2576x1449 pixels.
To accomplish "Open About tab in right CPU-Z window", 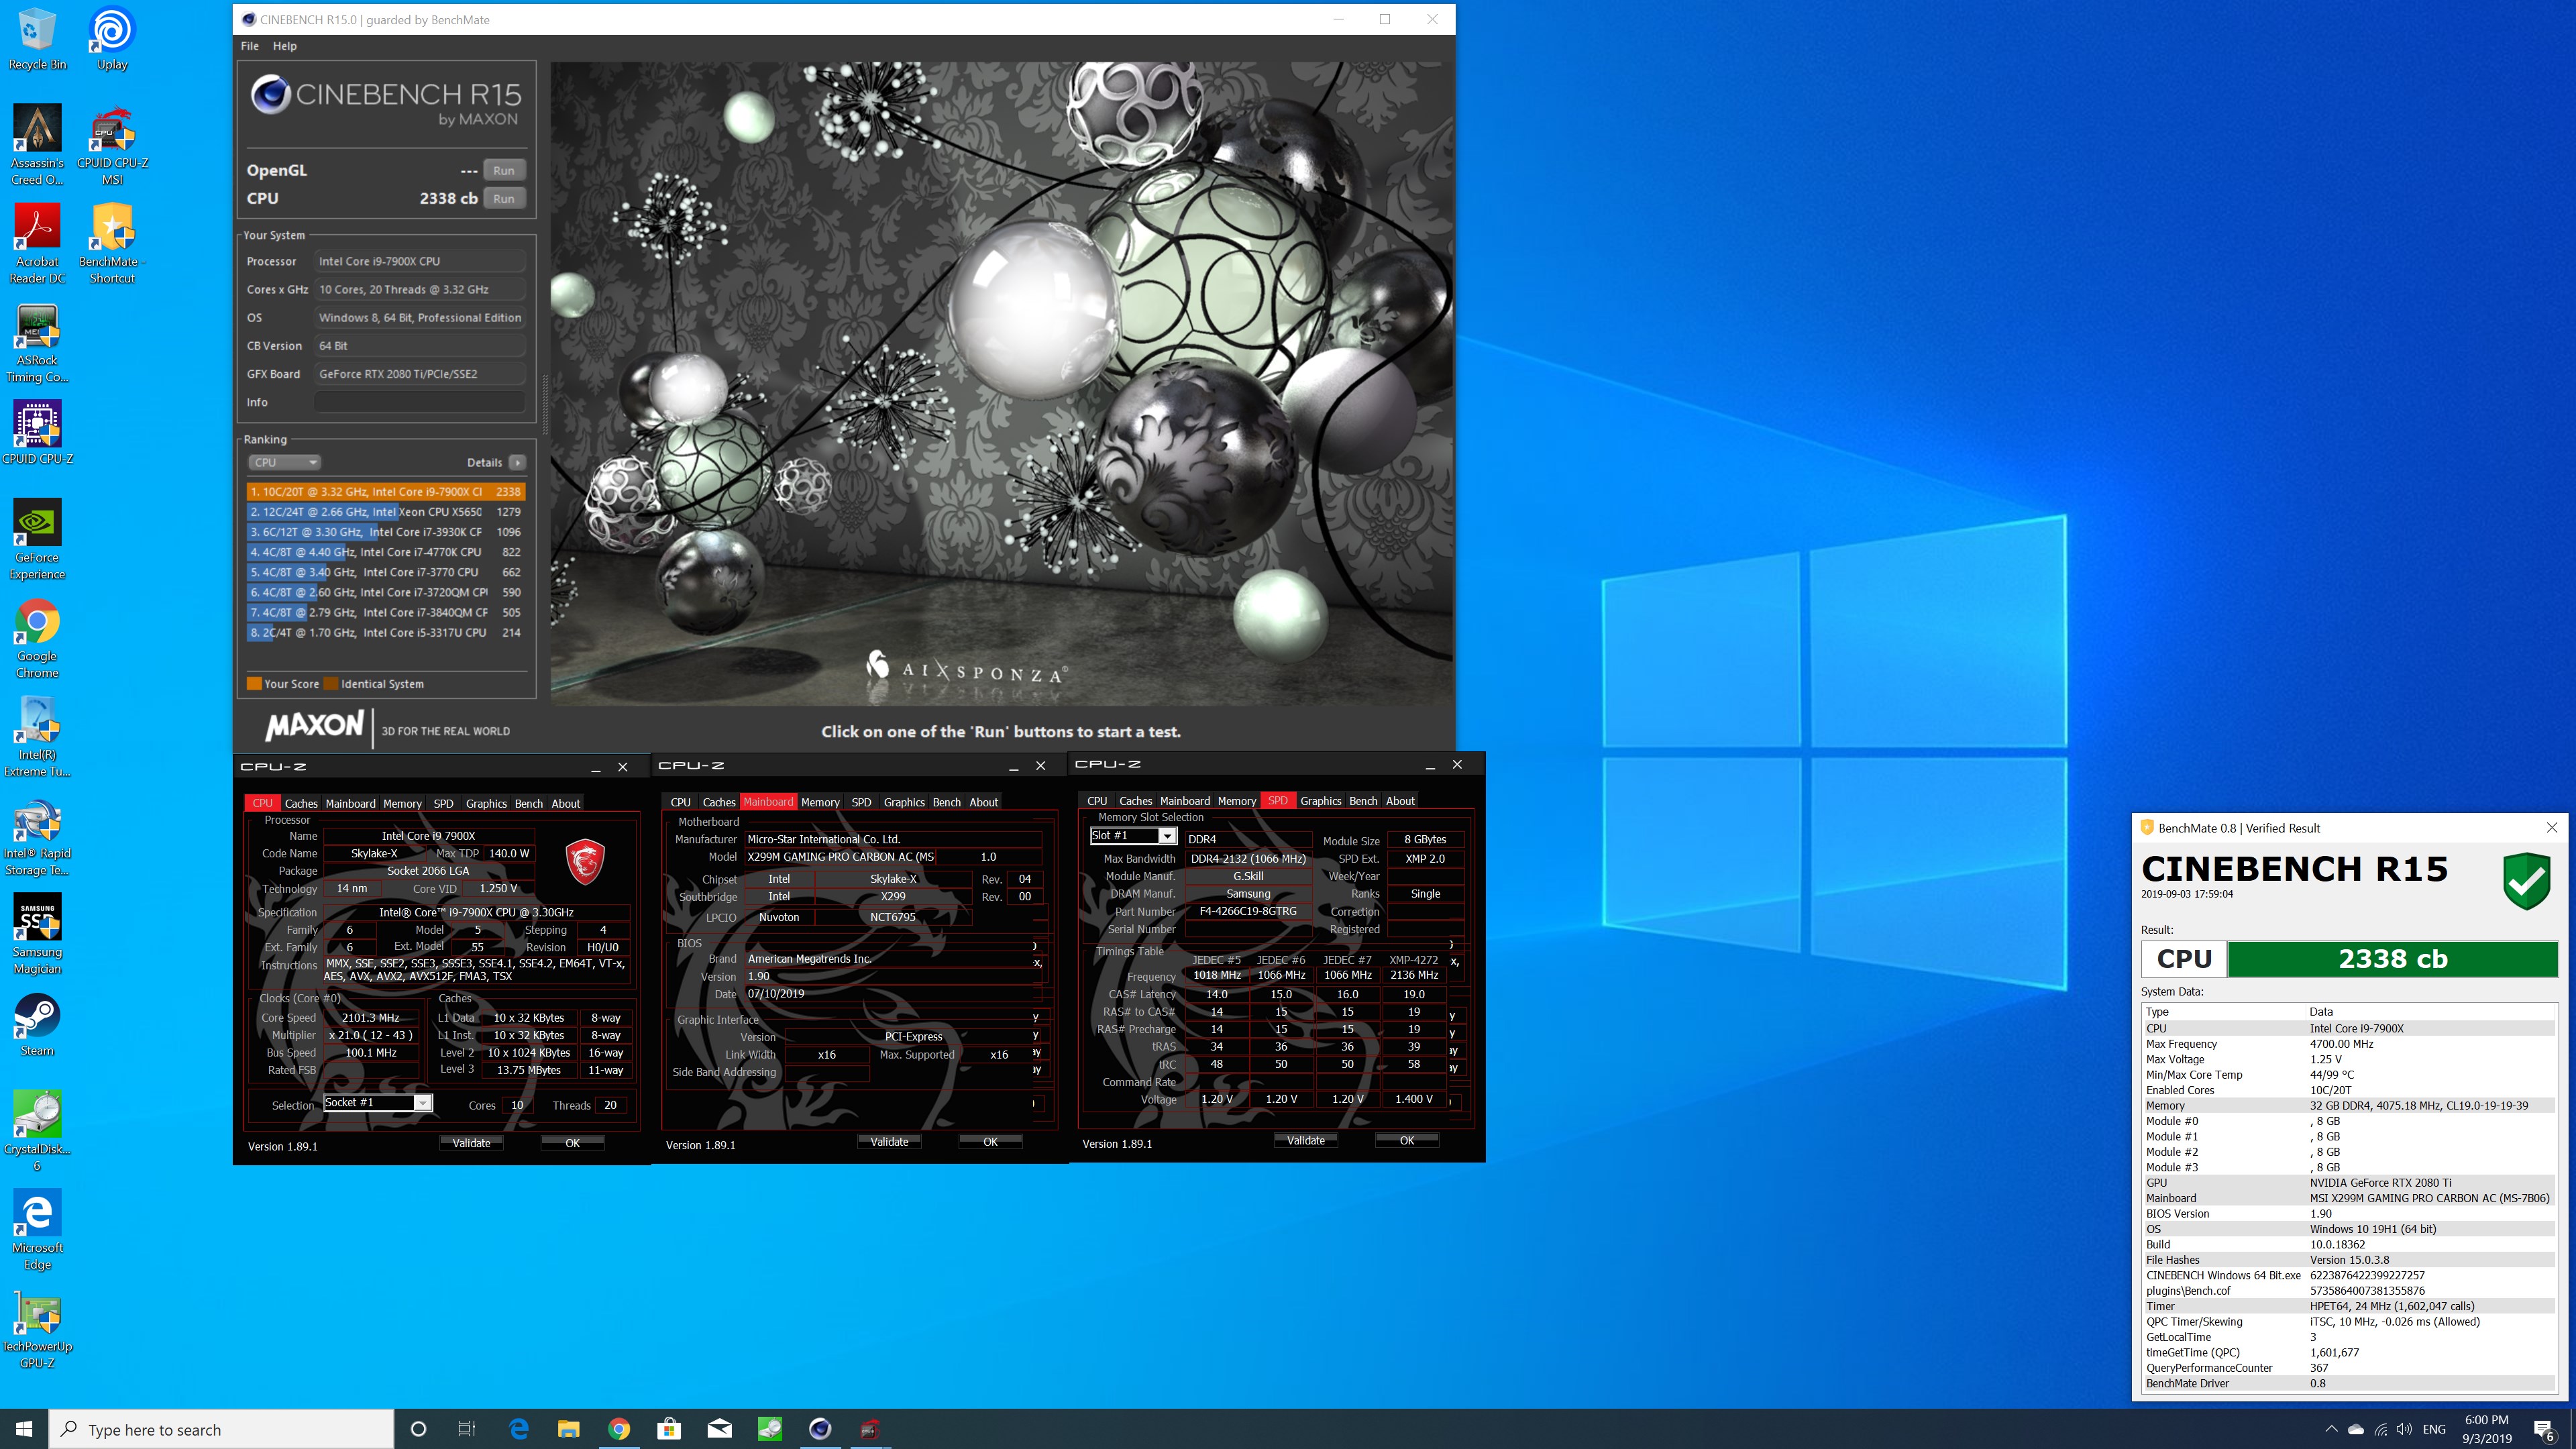I will [x=1400, y=801].
